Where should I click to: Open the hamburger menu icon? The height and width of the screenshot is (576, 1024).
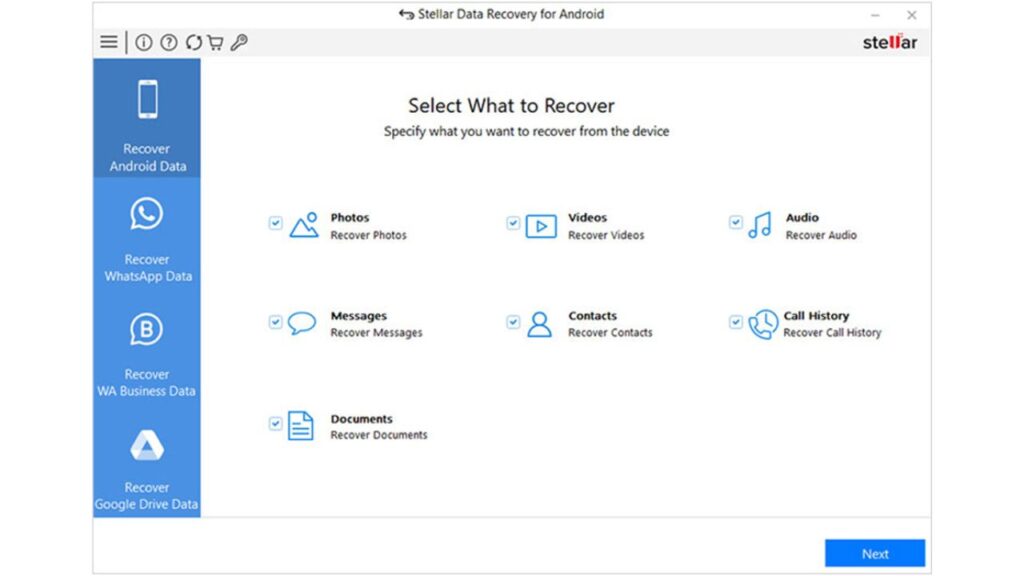click(108, 42)
